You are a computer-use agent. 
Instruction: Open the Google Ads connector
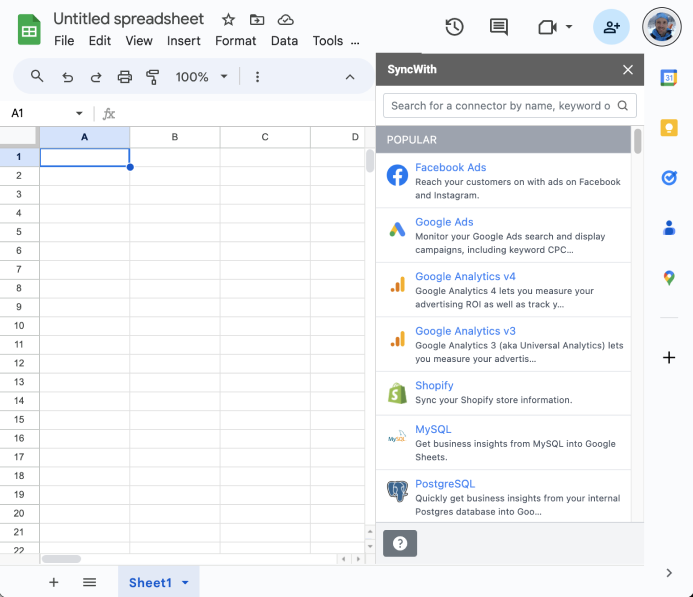pyautogui.click(x=503, y=236)
